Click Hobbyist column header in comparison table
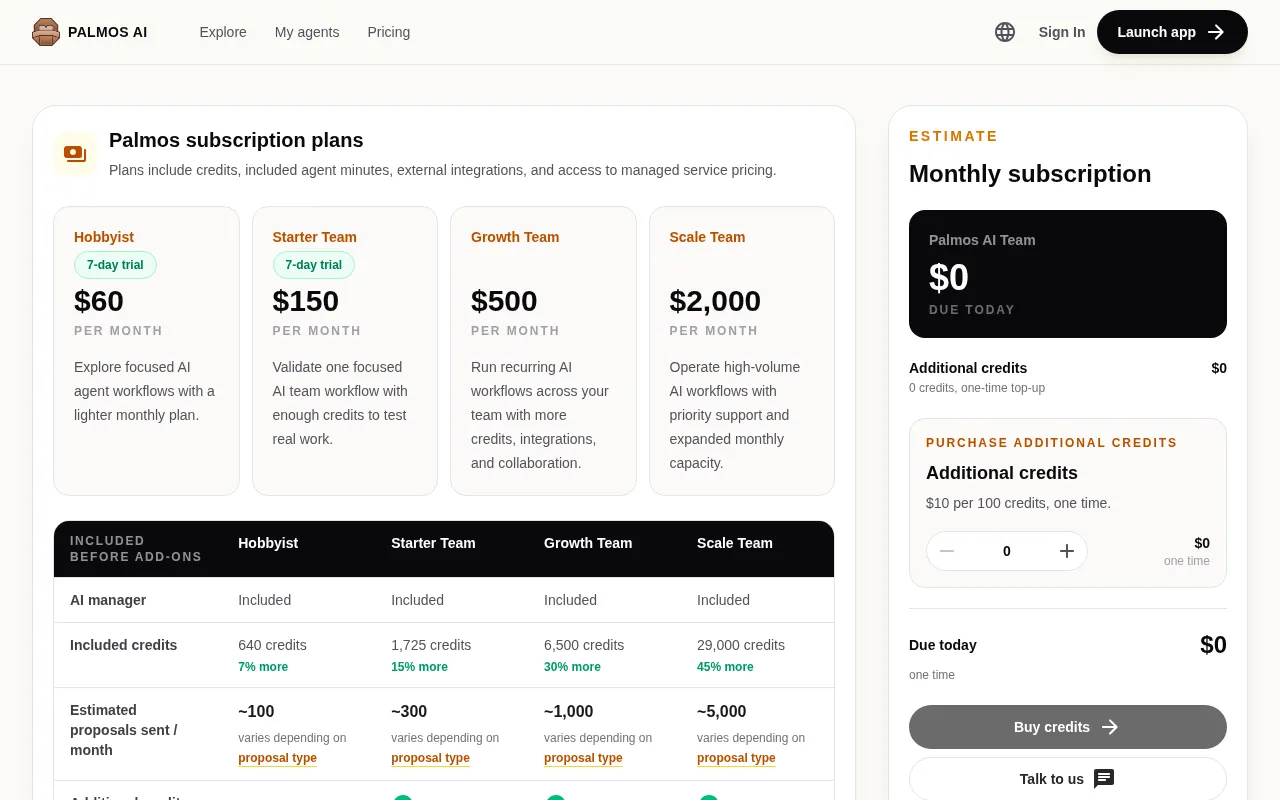 268,543
